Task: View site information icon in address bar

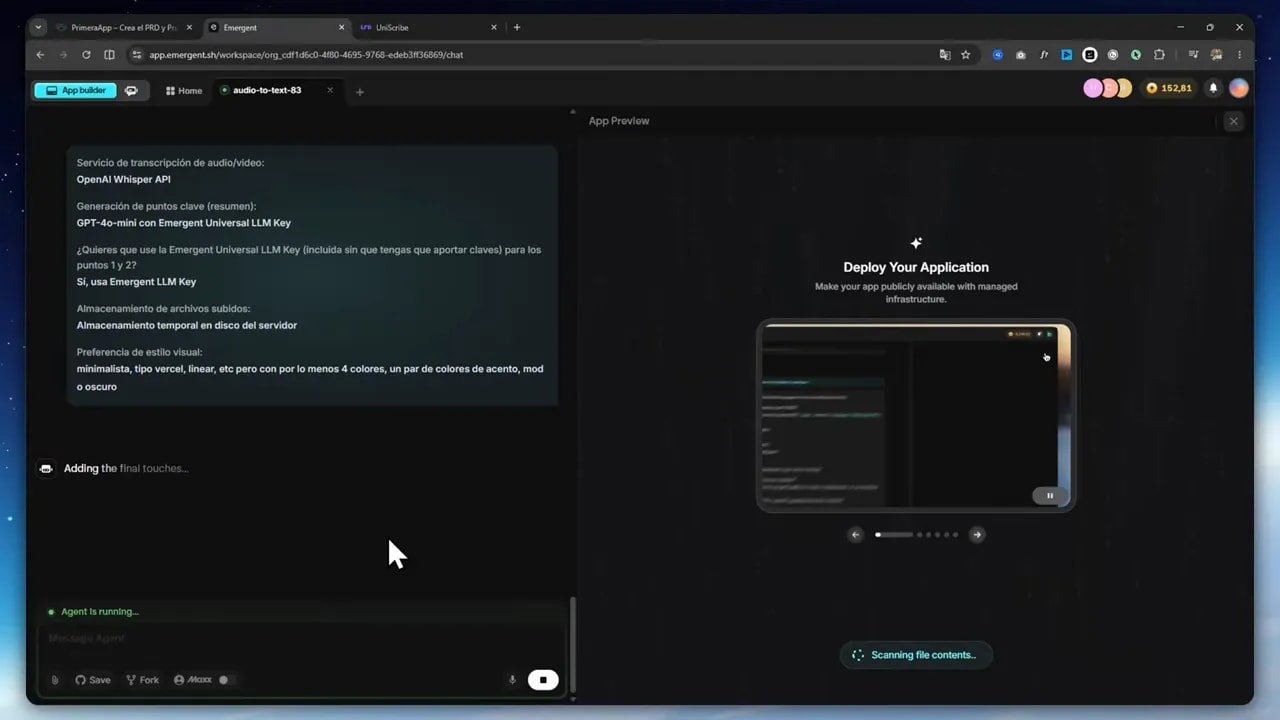Action: 138,55
